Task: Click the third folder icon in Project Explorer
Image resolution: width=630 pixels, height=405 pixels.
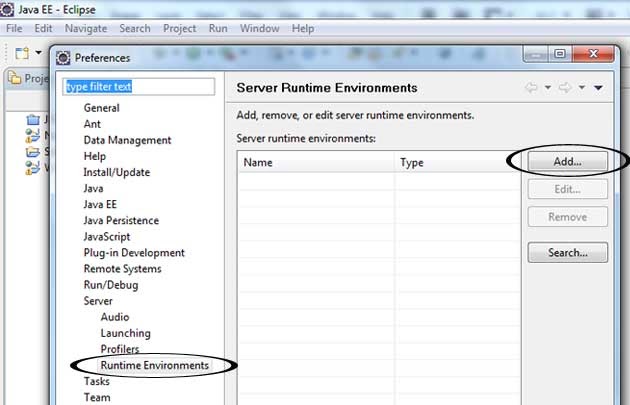Action: point(33,152)
